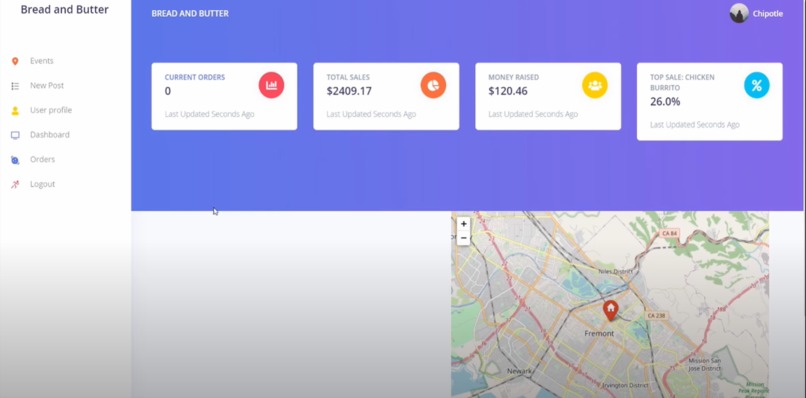806x398 pixels.
Task: Open New Post in the sidebar
Action: click(x=47, y=85)
